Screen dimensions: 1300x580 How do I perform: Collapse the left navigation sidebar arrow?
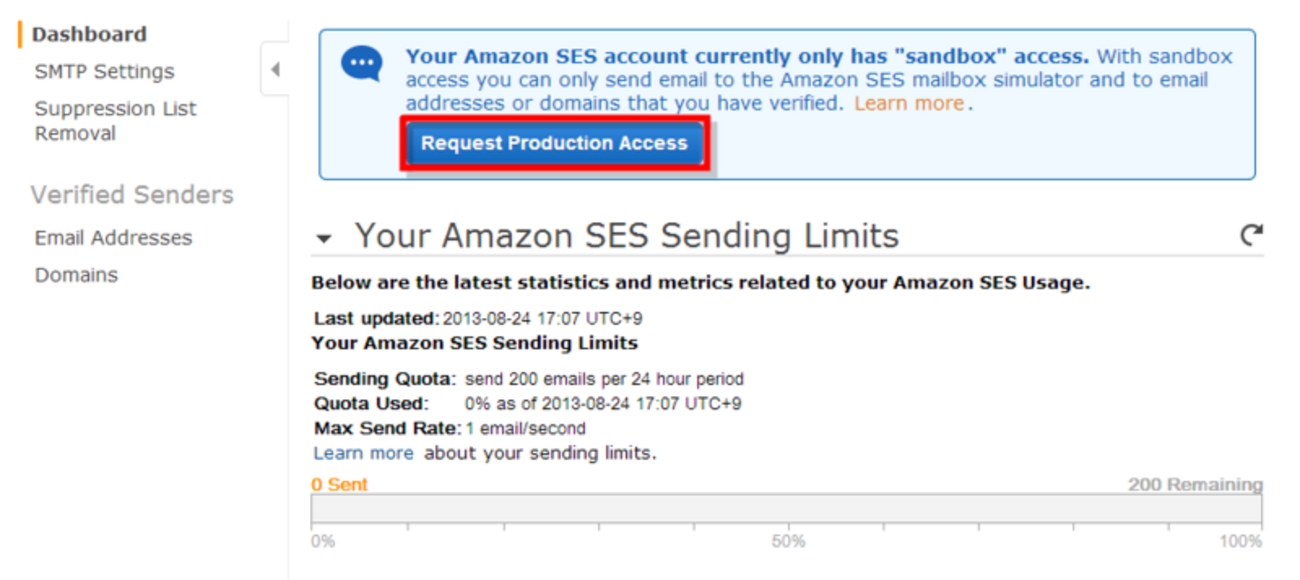(275, 70)
